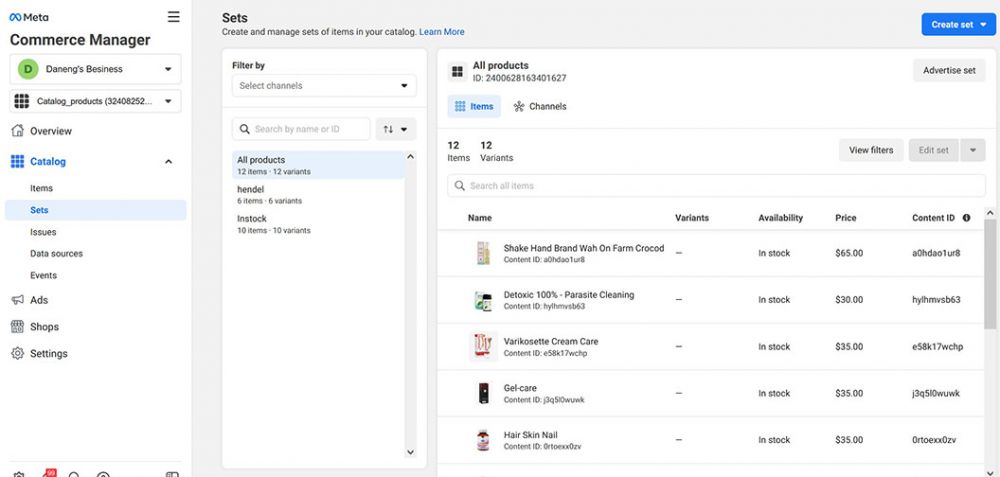Go to Shops in sidebar
1000x477 pixels.
(x=44, y=327)
